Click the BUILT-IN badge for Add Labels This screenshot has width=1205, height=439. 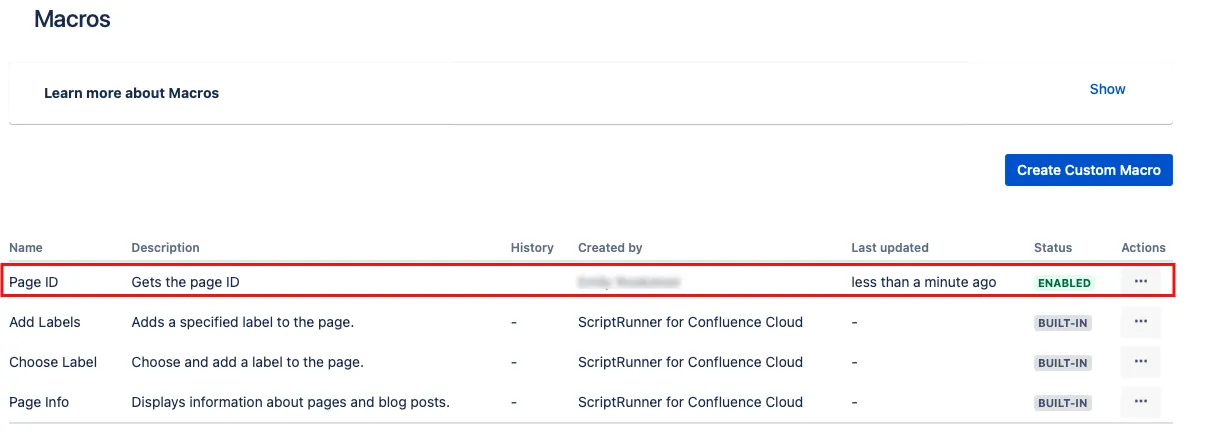[x=1063, y=323]
